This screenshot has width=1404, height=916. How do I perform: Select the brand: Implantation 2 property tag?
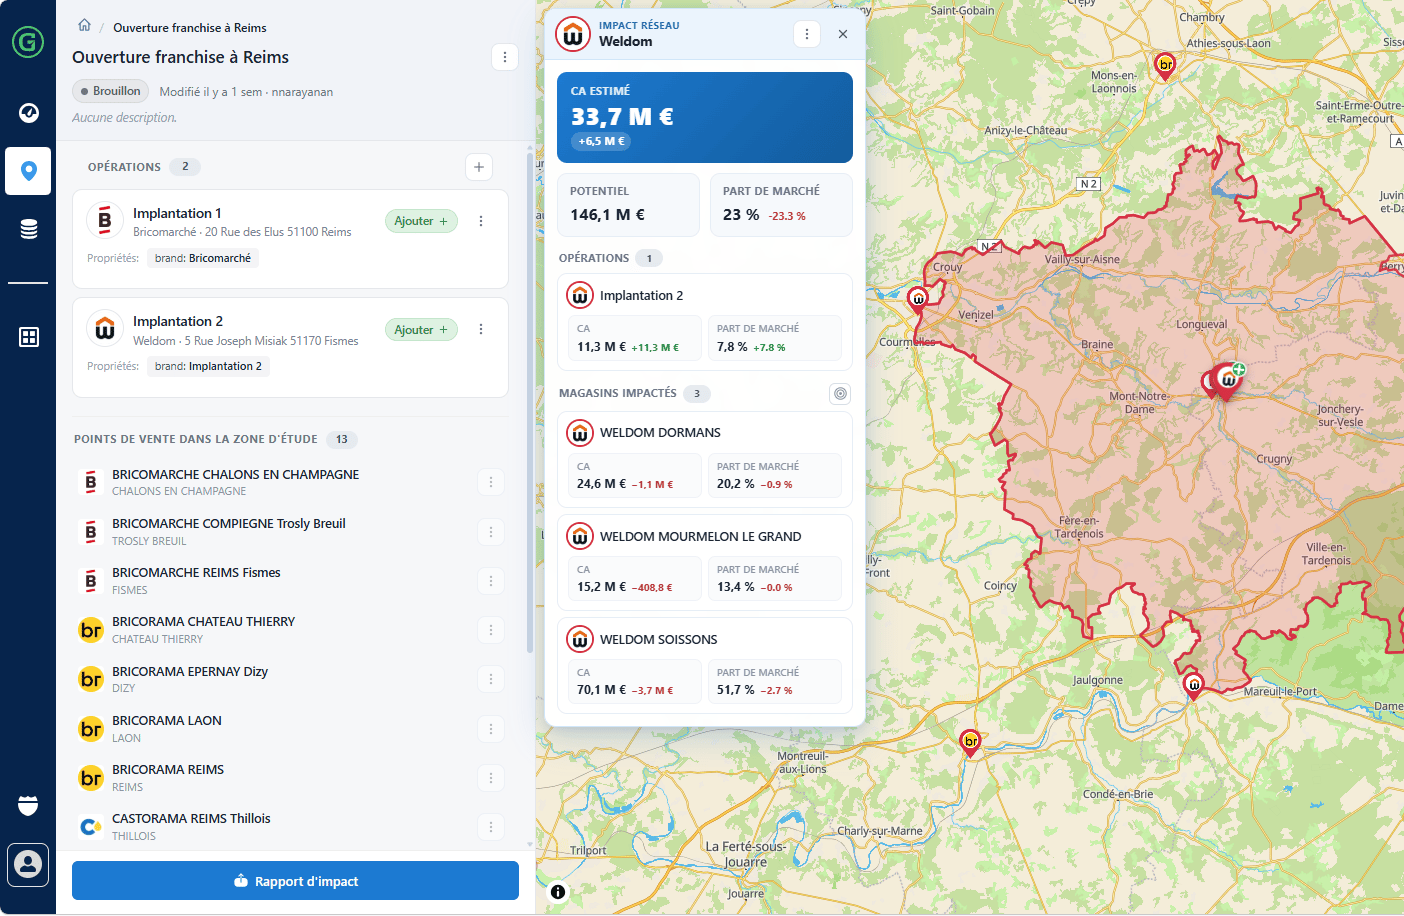pyautogui.click(x=208, y=366)
